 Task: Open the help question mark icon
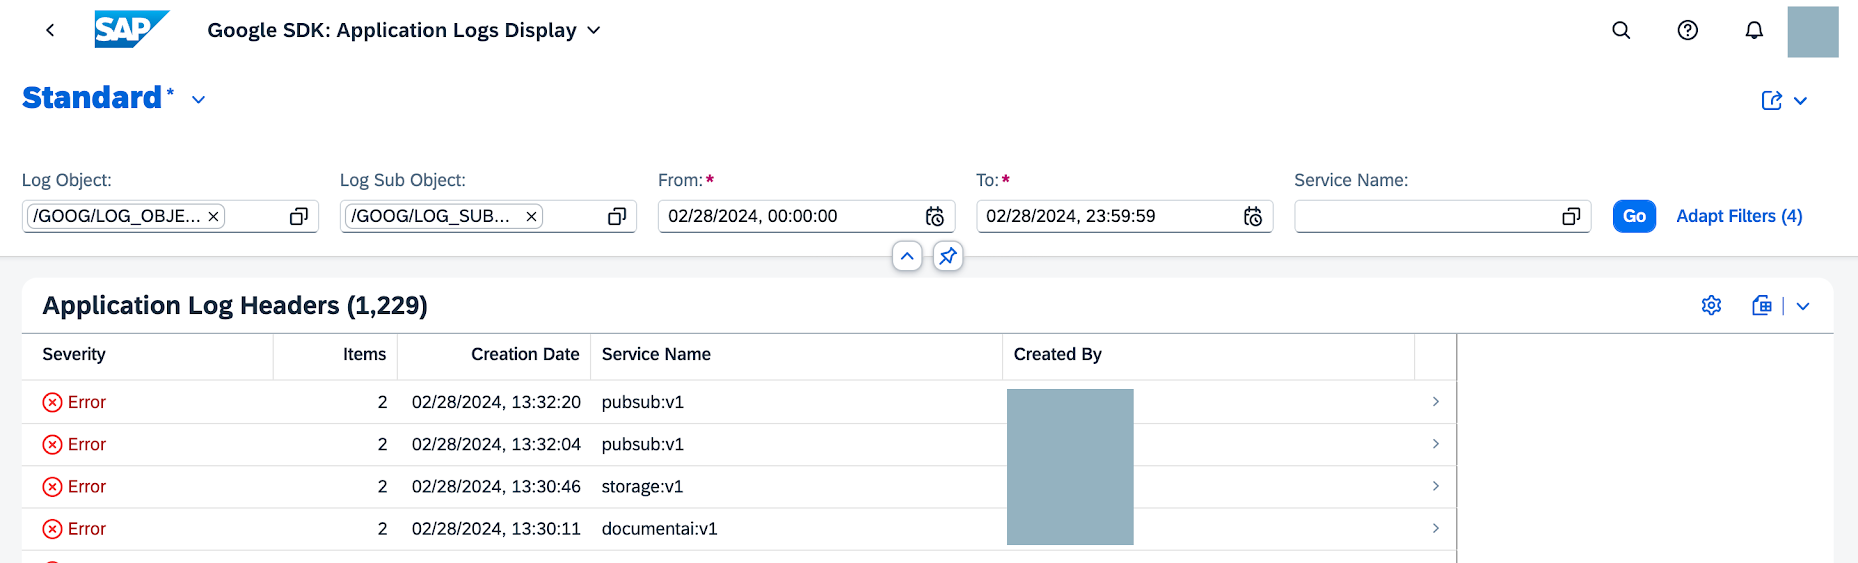point(1687,30)
